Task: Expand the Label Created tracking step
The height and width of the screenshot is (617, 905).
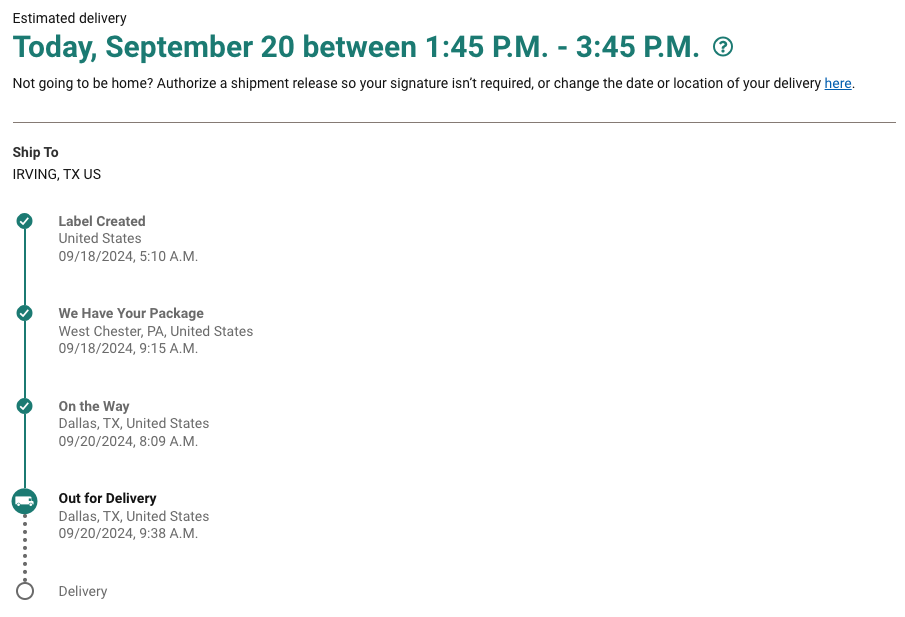Action: coord(102,221)
